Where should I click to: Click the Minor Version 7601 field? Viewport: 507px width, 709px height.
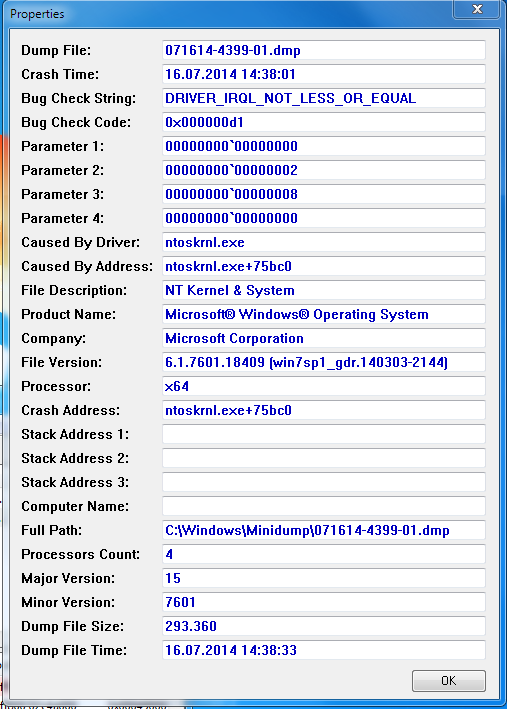[324, 602]
